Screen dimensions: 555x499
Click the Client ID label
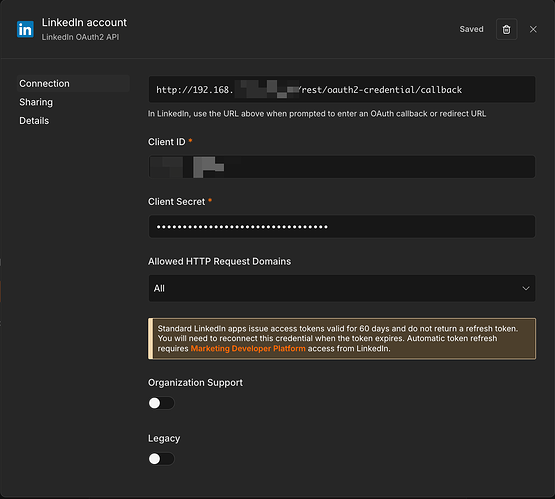(166, 142)
